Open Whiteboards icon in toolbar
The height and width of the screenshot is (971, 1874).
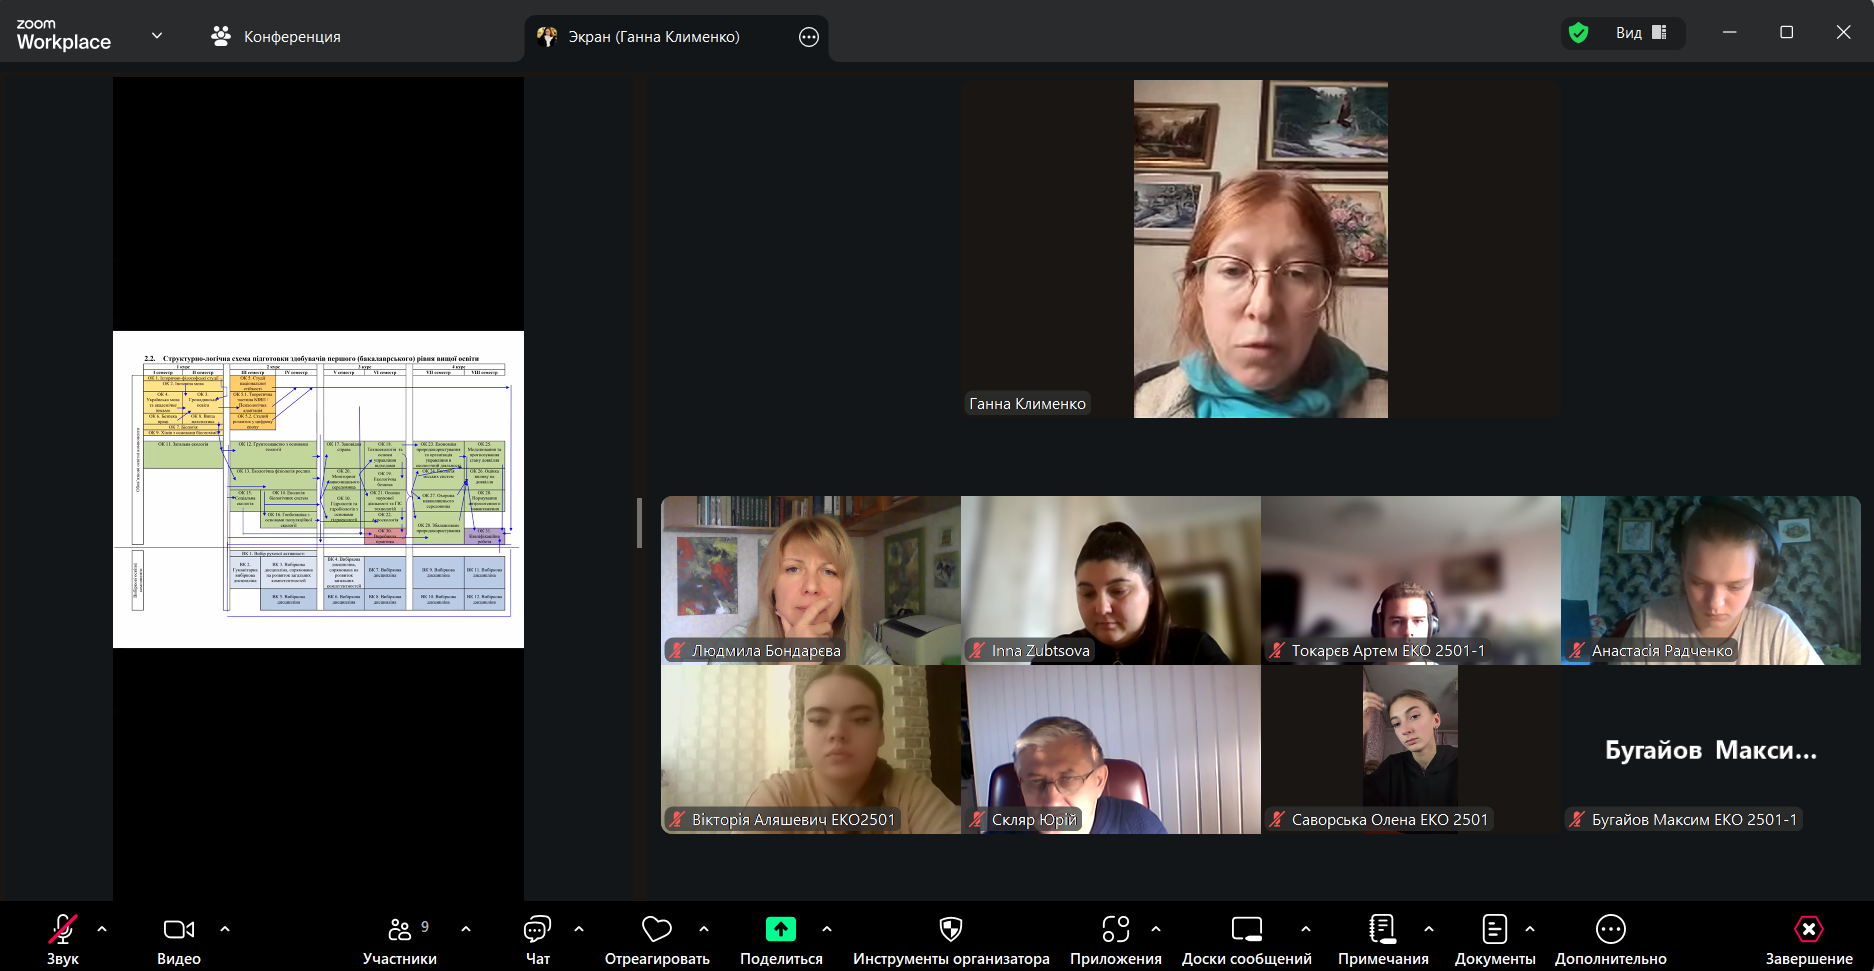(1246, 930)
